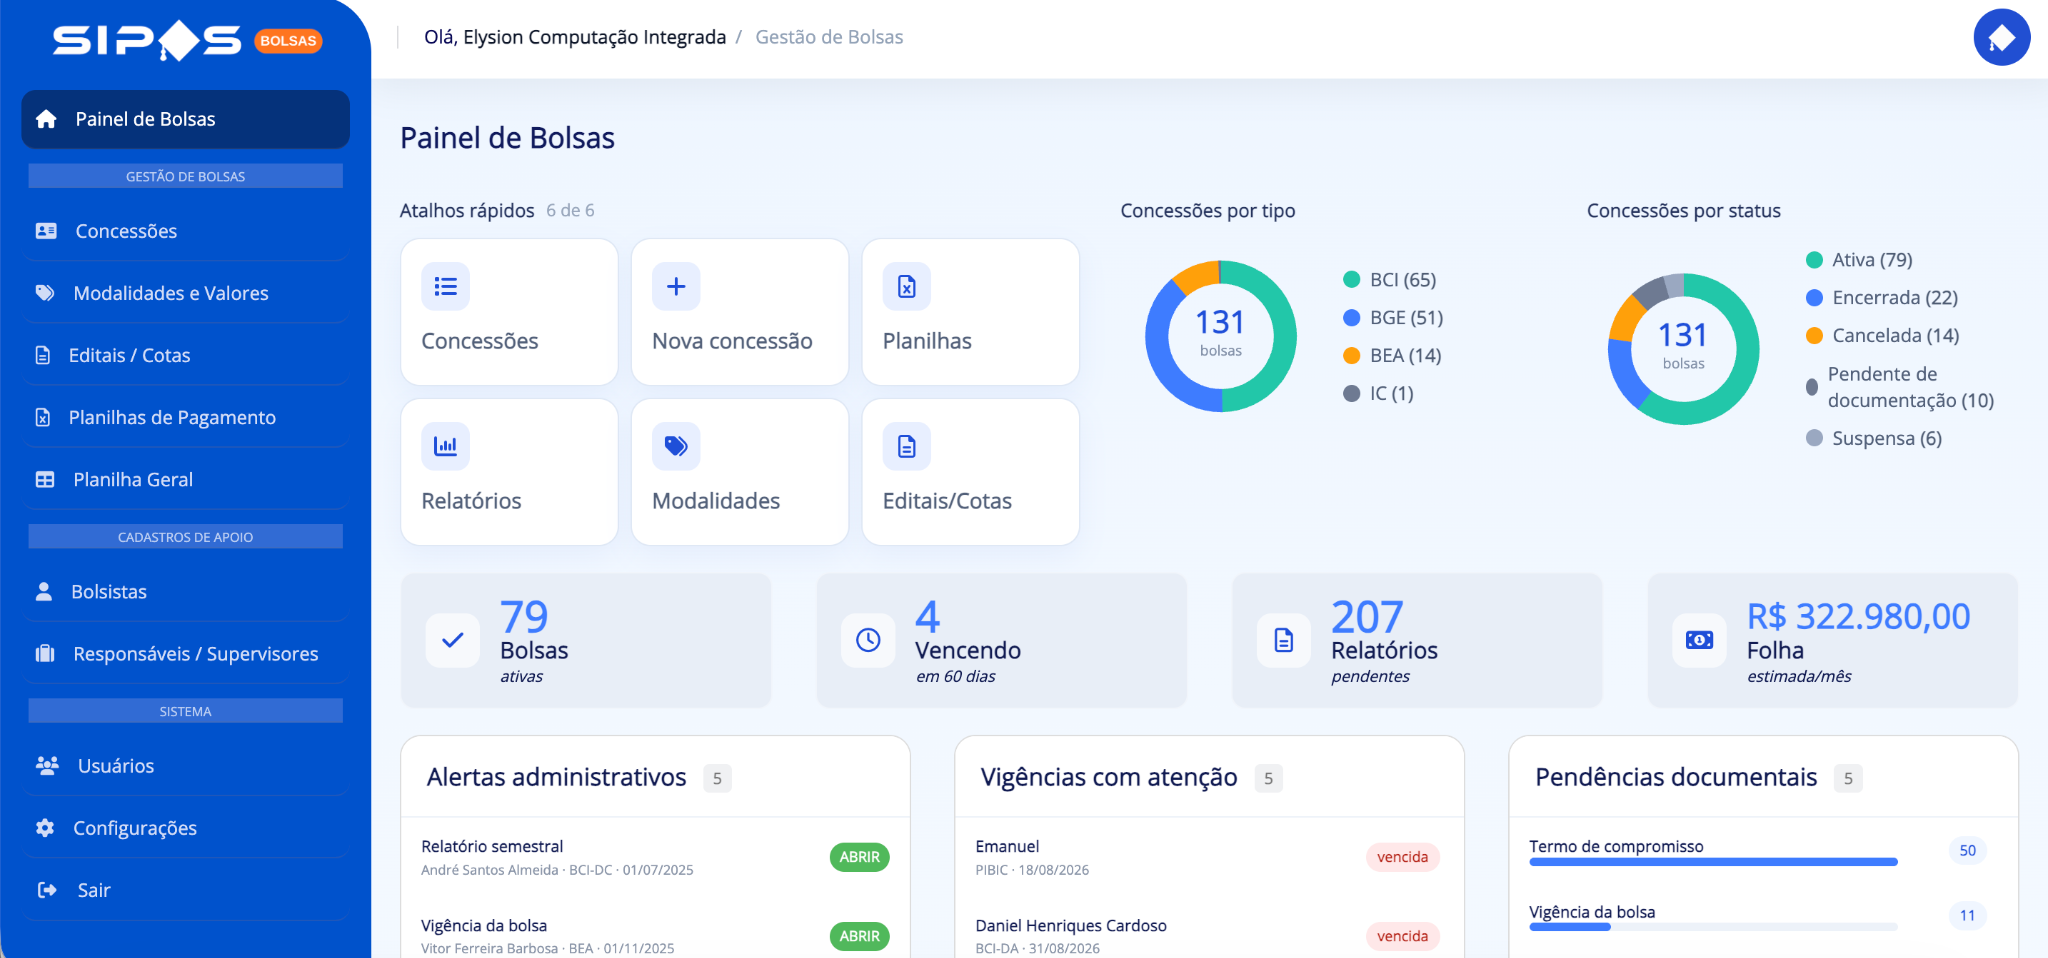Click Suspensa (6) legend entry
Viewport: 2048px width, 958px height.
[x=1874, y=438]
